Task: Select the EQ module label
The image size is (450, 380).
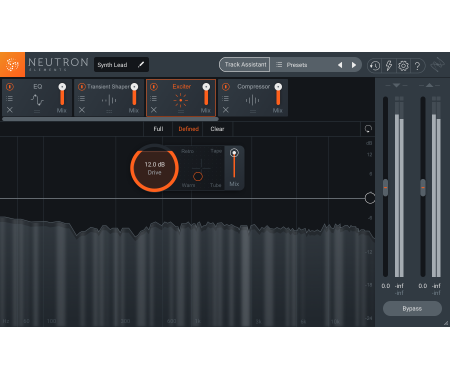Action: coord(38,87)
